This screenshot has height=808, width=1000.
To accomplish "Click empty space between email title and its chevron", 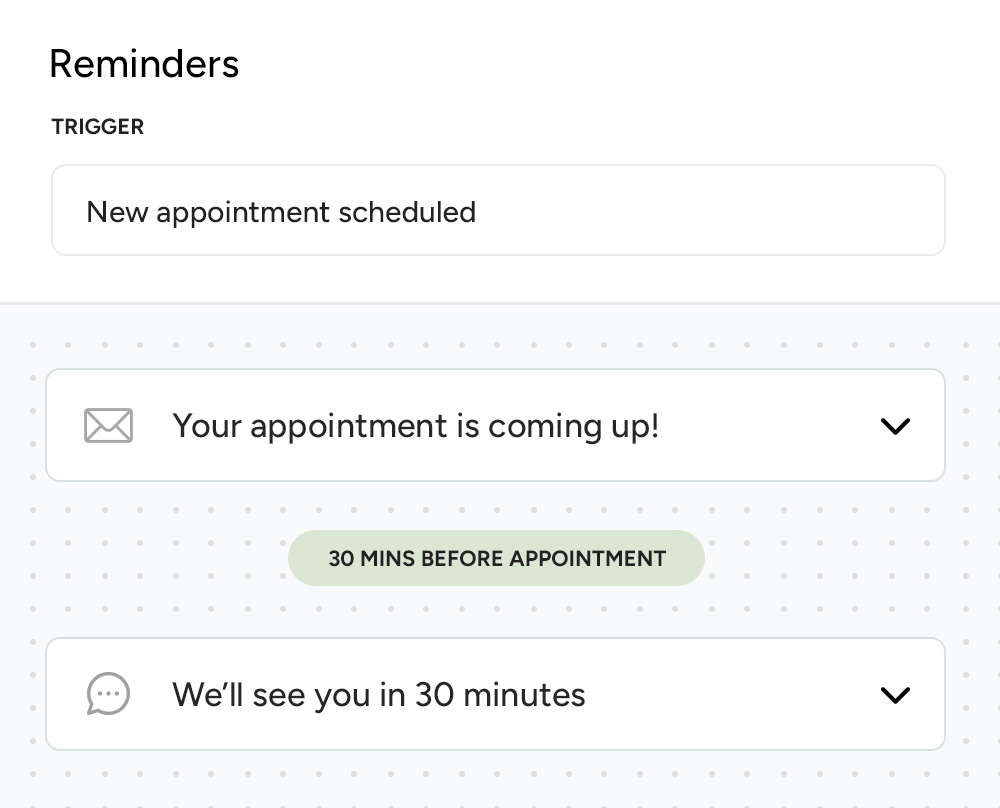I will pos(770,426).
